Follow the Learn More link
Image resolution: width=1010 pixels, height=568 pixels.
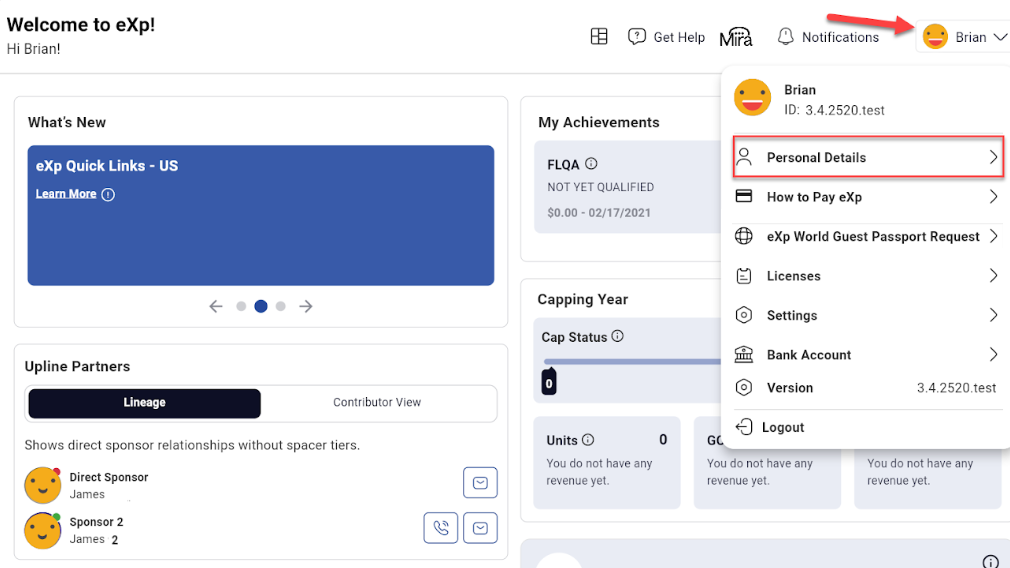click(x=66, y=194)
